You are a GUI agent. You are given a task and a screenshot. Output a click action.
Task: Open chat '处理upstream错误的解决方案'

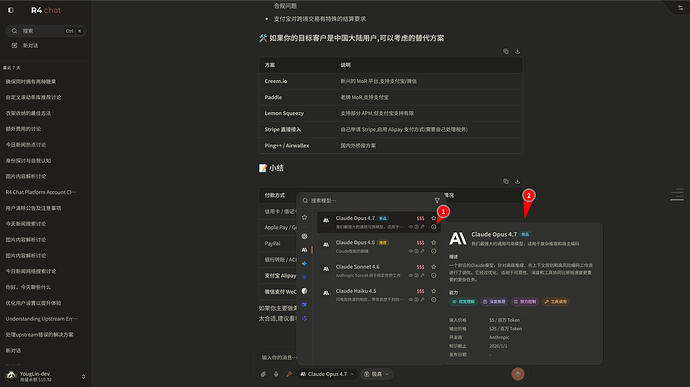[40, 335]
